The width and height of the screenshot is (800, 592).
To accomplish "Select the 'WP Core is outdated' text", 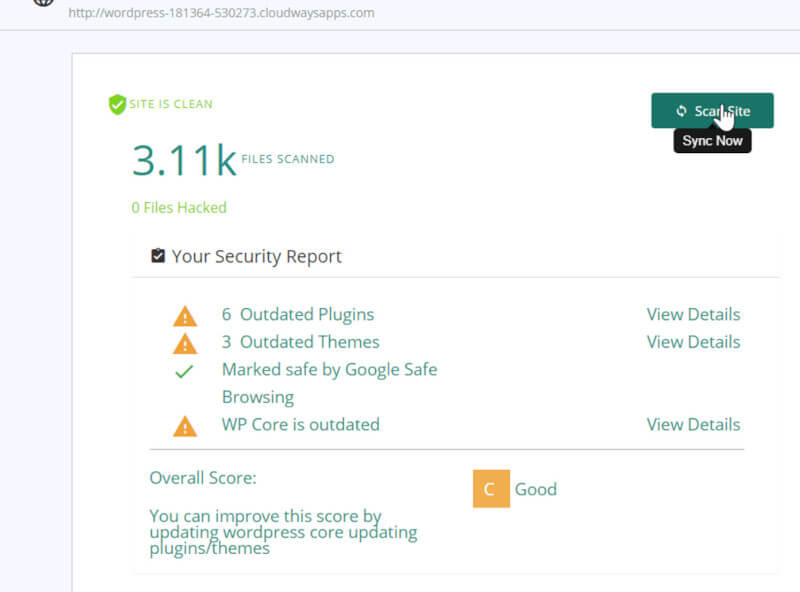I will (301, 425).
